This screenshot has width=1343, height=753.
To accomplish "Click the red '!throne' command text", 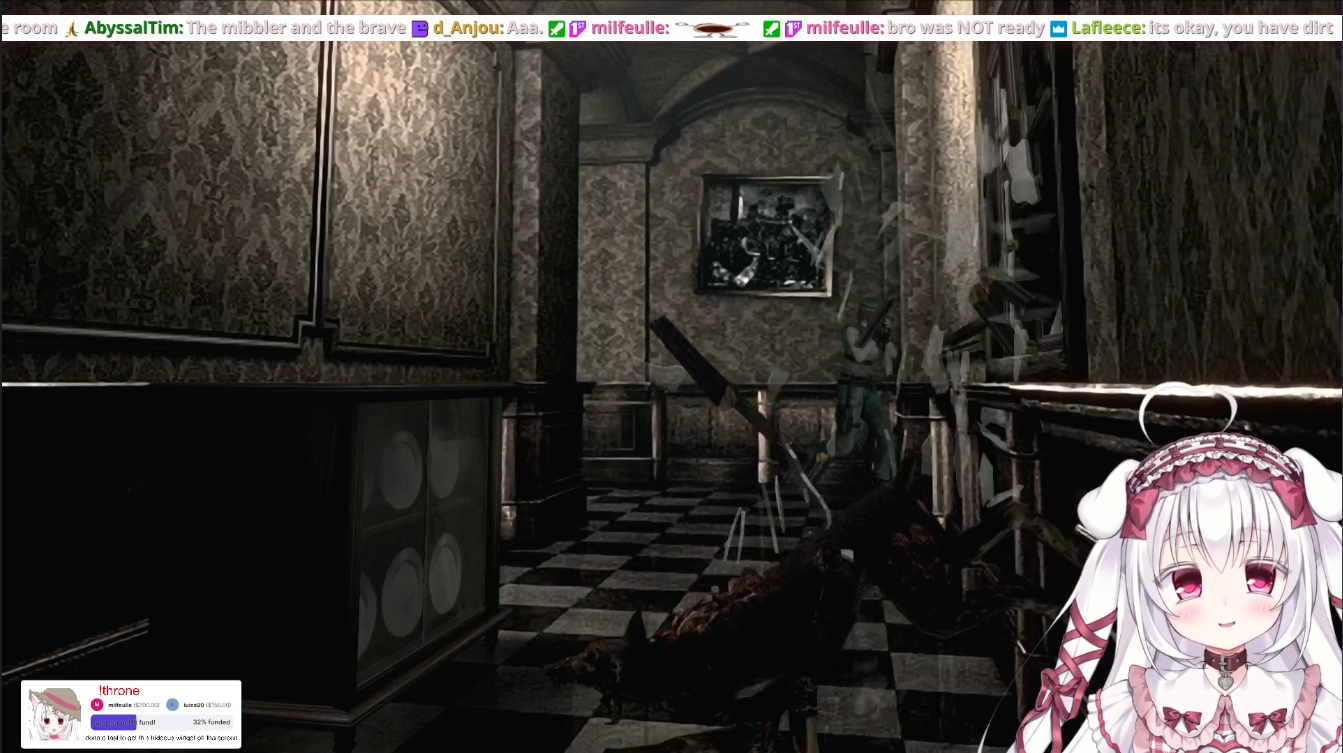I will (119, 691).
